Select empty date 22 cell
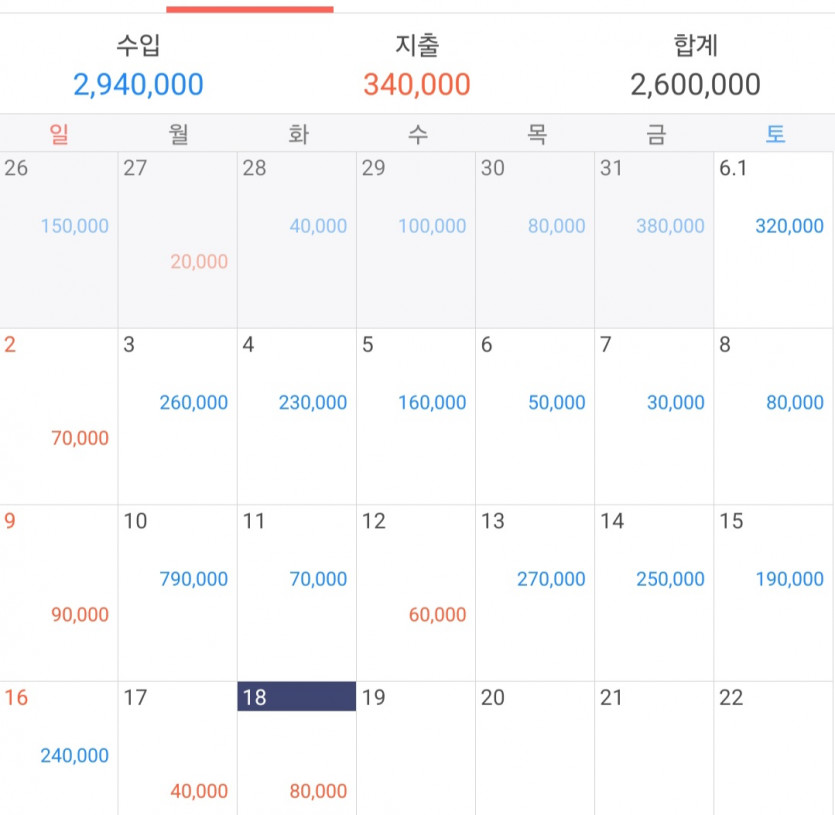 click(x=773, y=748)
